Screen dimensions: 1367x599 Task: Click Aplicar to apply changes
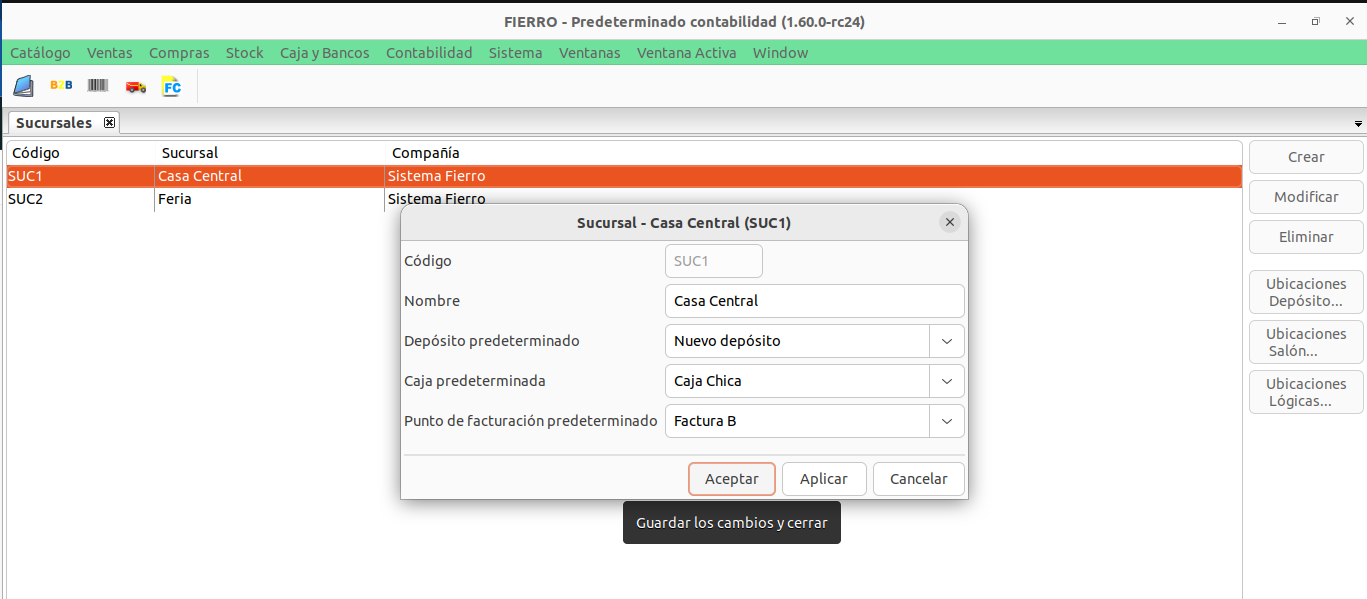[x=823, y=479]
